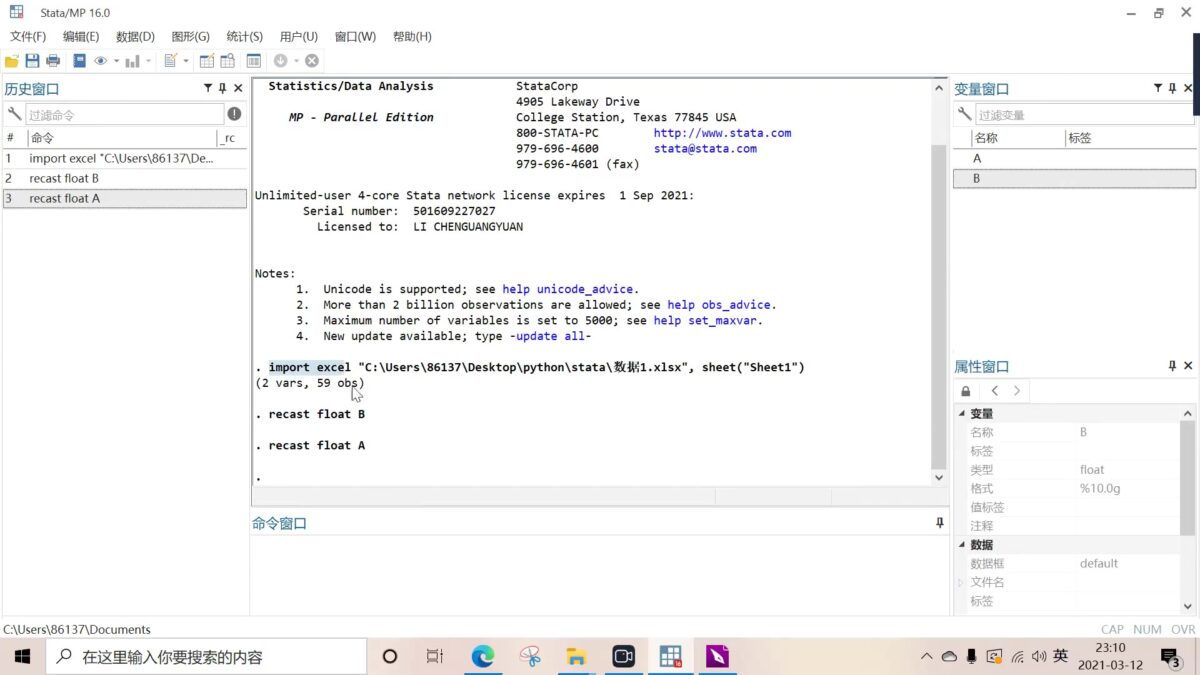The height and width of the screenshot is (675, 1200).
Task: Click the results window scroll down arrow
Action: (939, 478)
